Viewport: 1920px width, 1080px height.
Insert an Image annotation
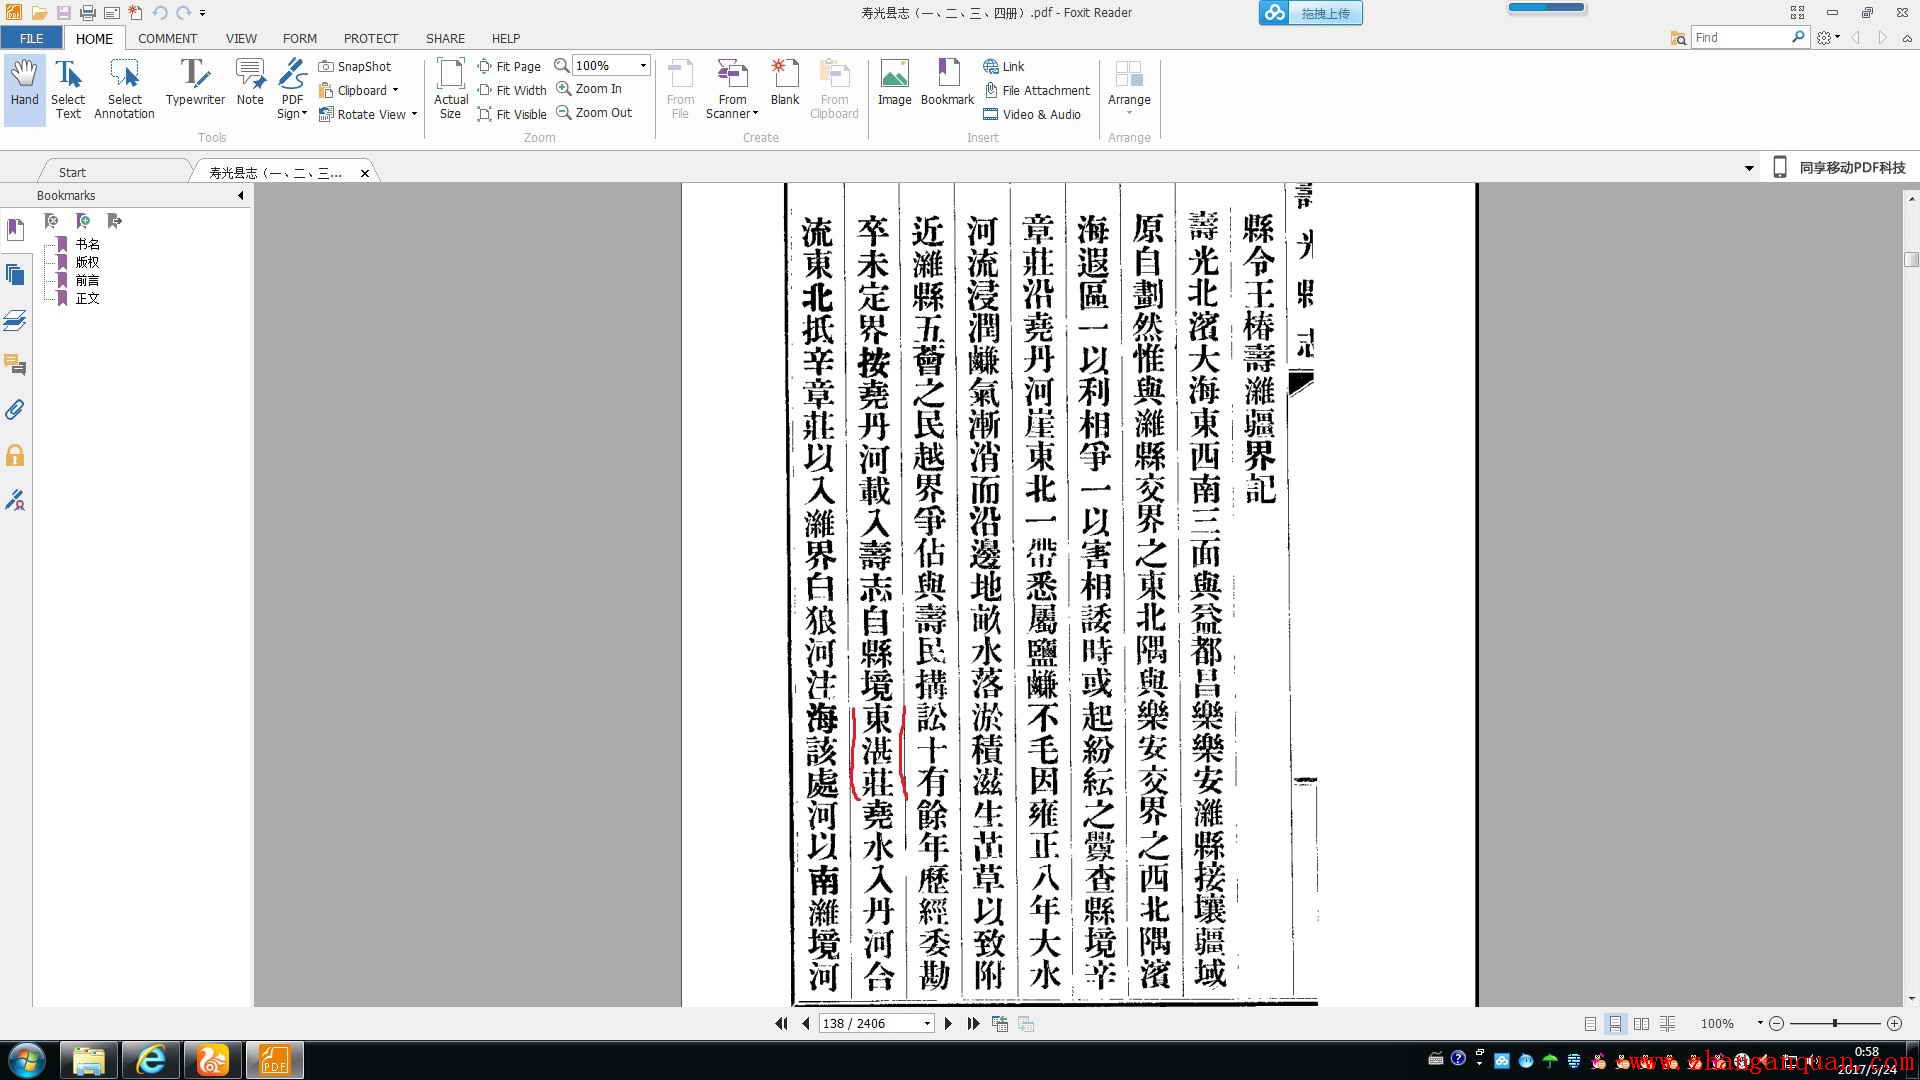pos(894,83)
